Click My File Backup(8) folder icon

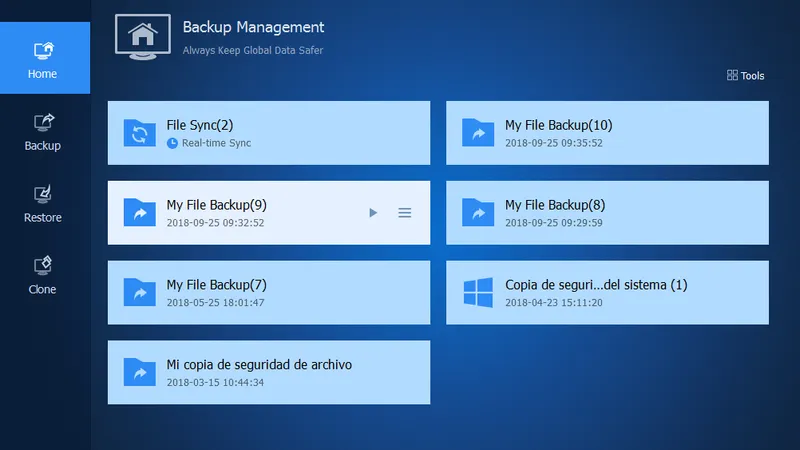click(477, 212)
